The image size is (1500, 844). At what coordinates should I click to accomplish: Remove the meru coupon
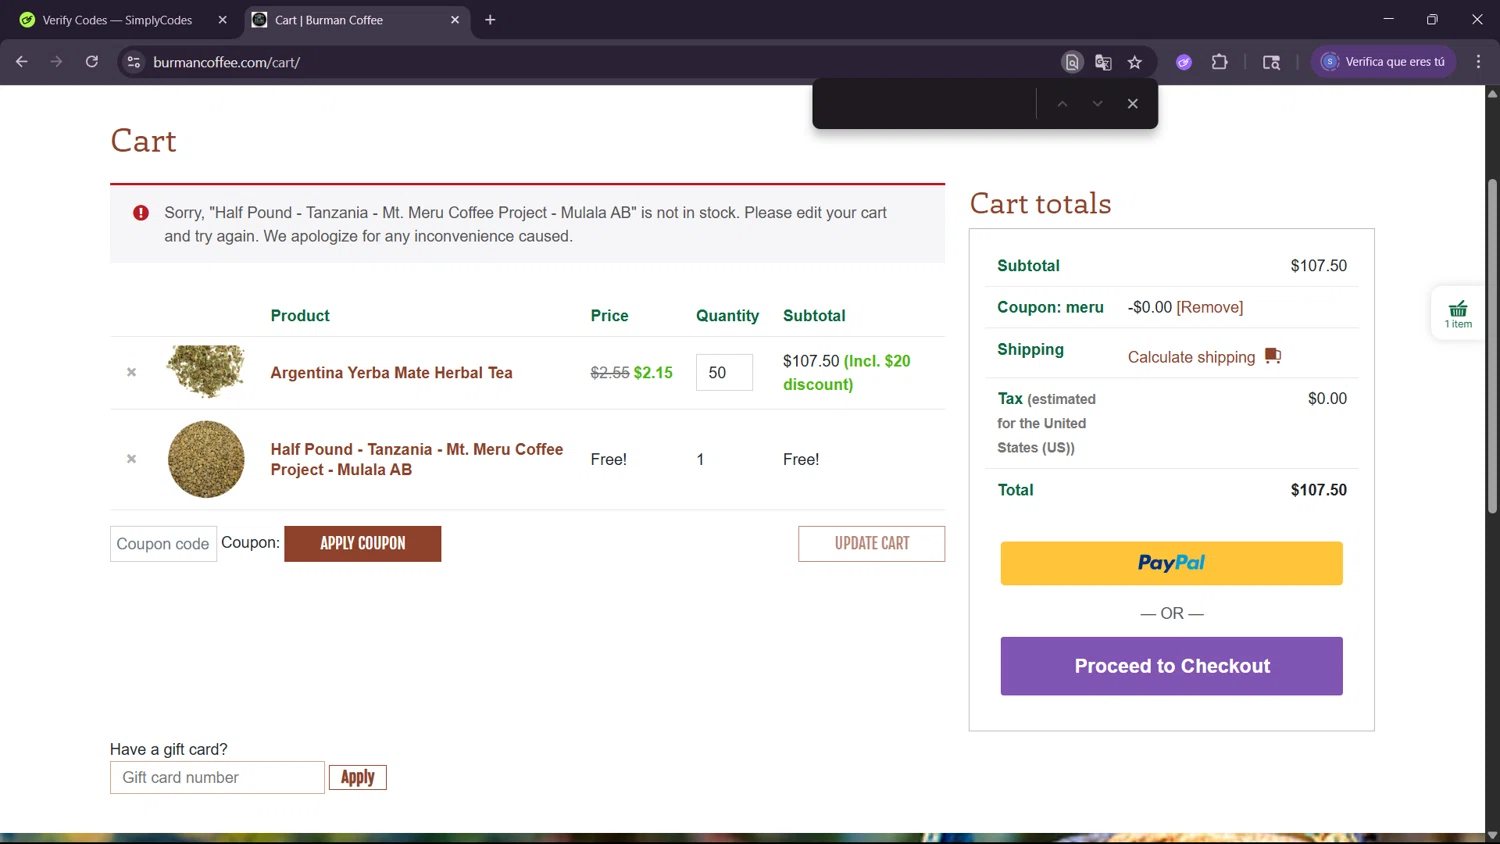click(1210, 307)
